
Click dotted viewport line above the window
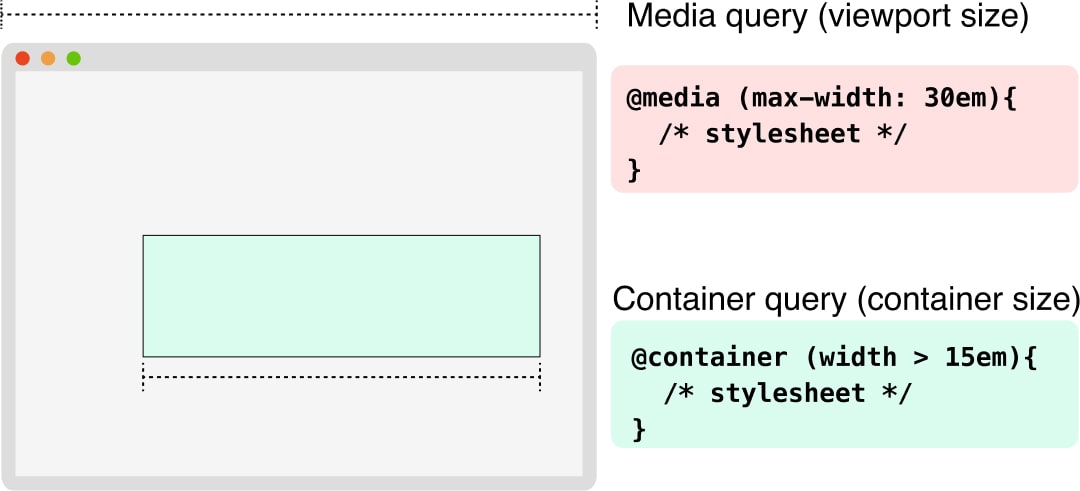(x=300, y=15)
